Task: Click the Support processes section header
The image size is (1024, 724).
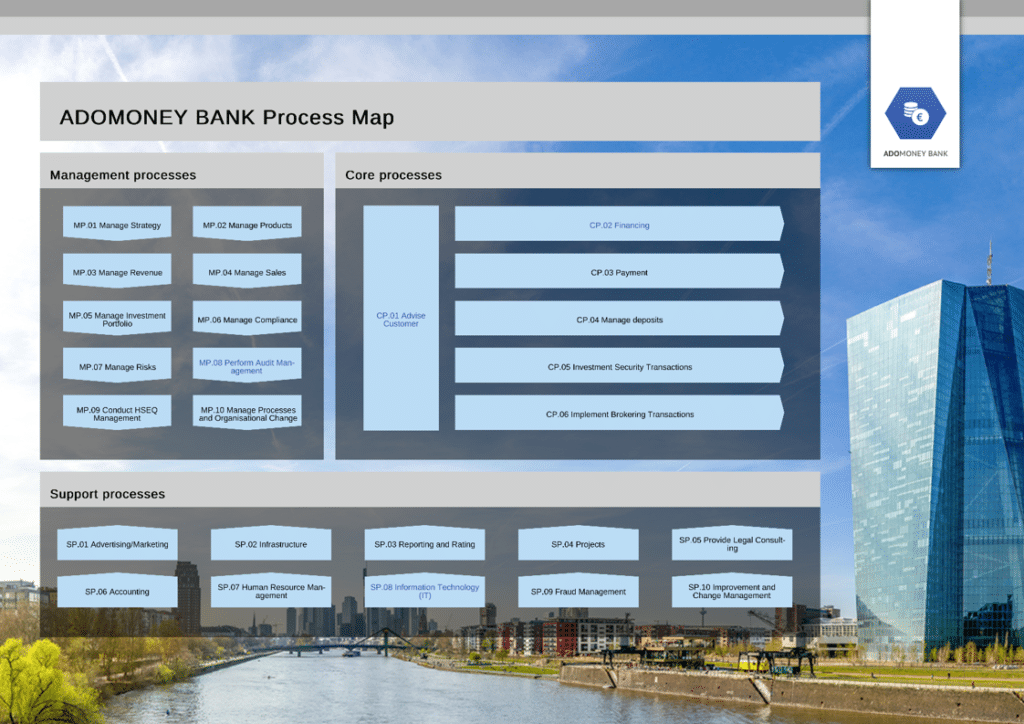Action: 107,494
